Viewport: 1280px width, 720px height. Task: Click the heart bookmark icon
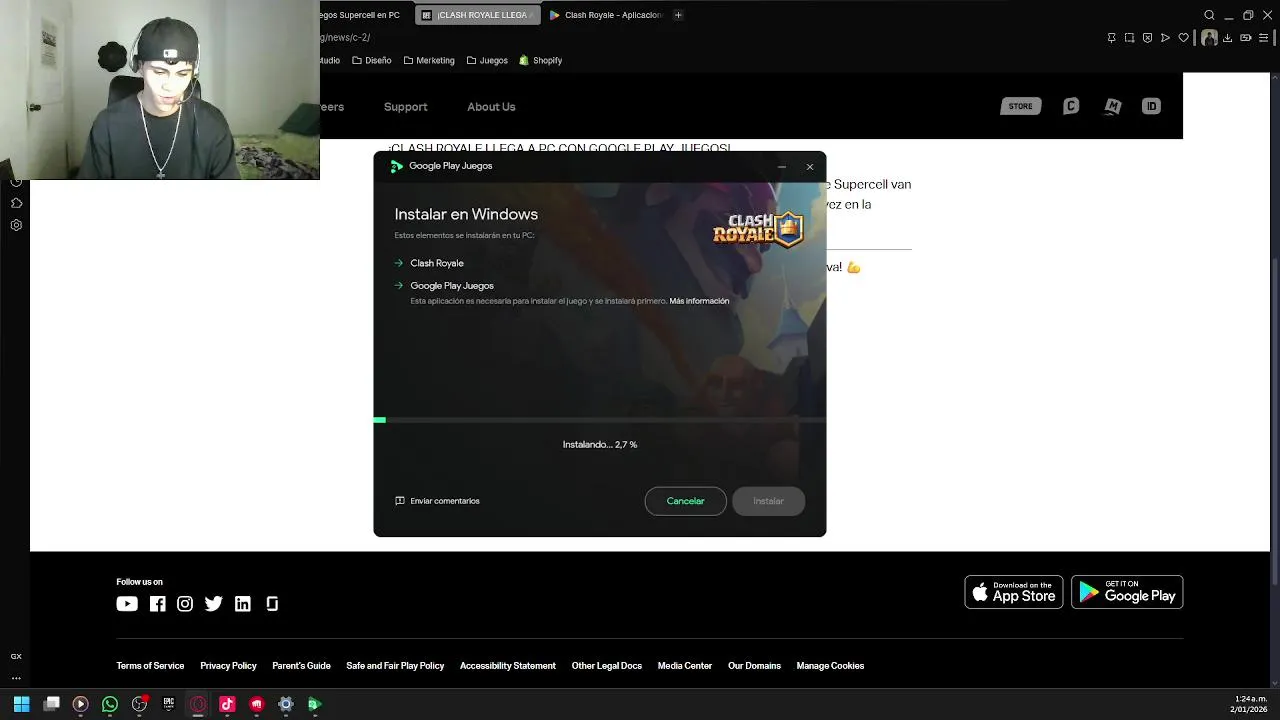point(1184,38)
